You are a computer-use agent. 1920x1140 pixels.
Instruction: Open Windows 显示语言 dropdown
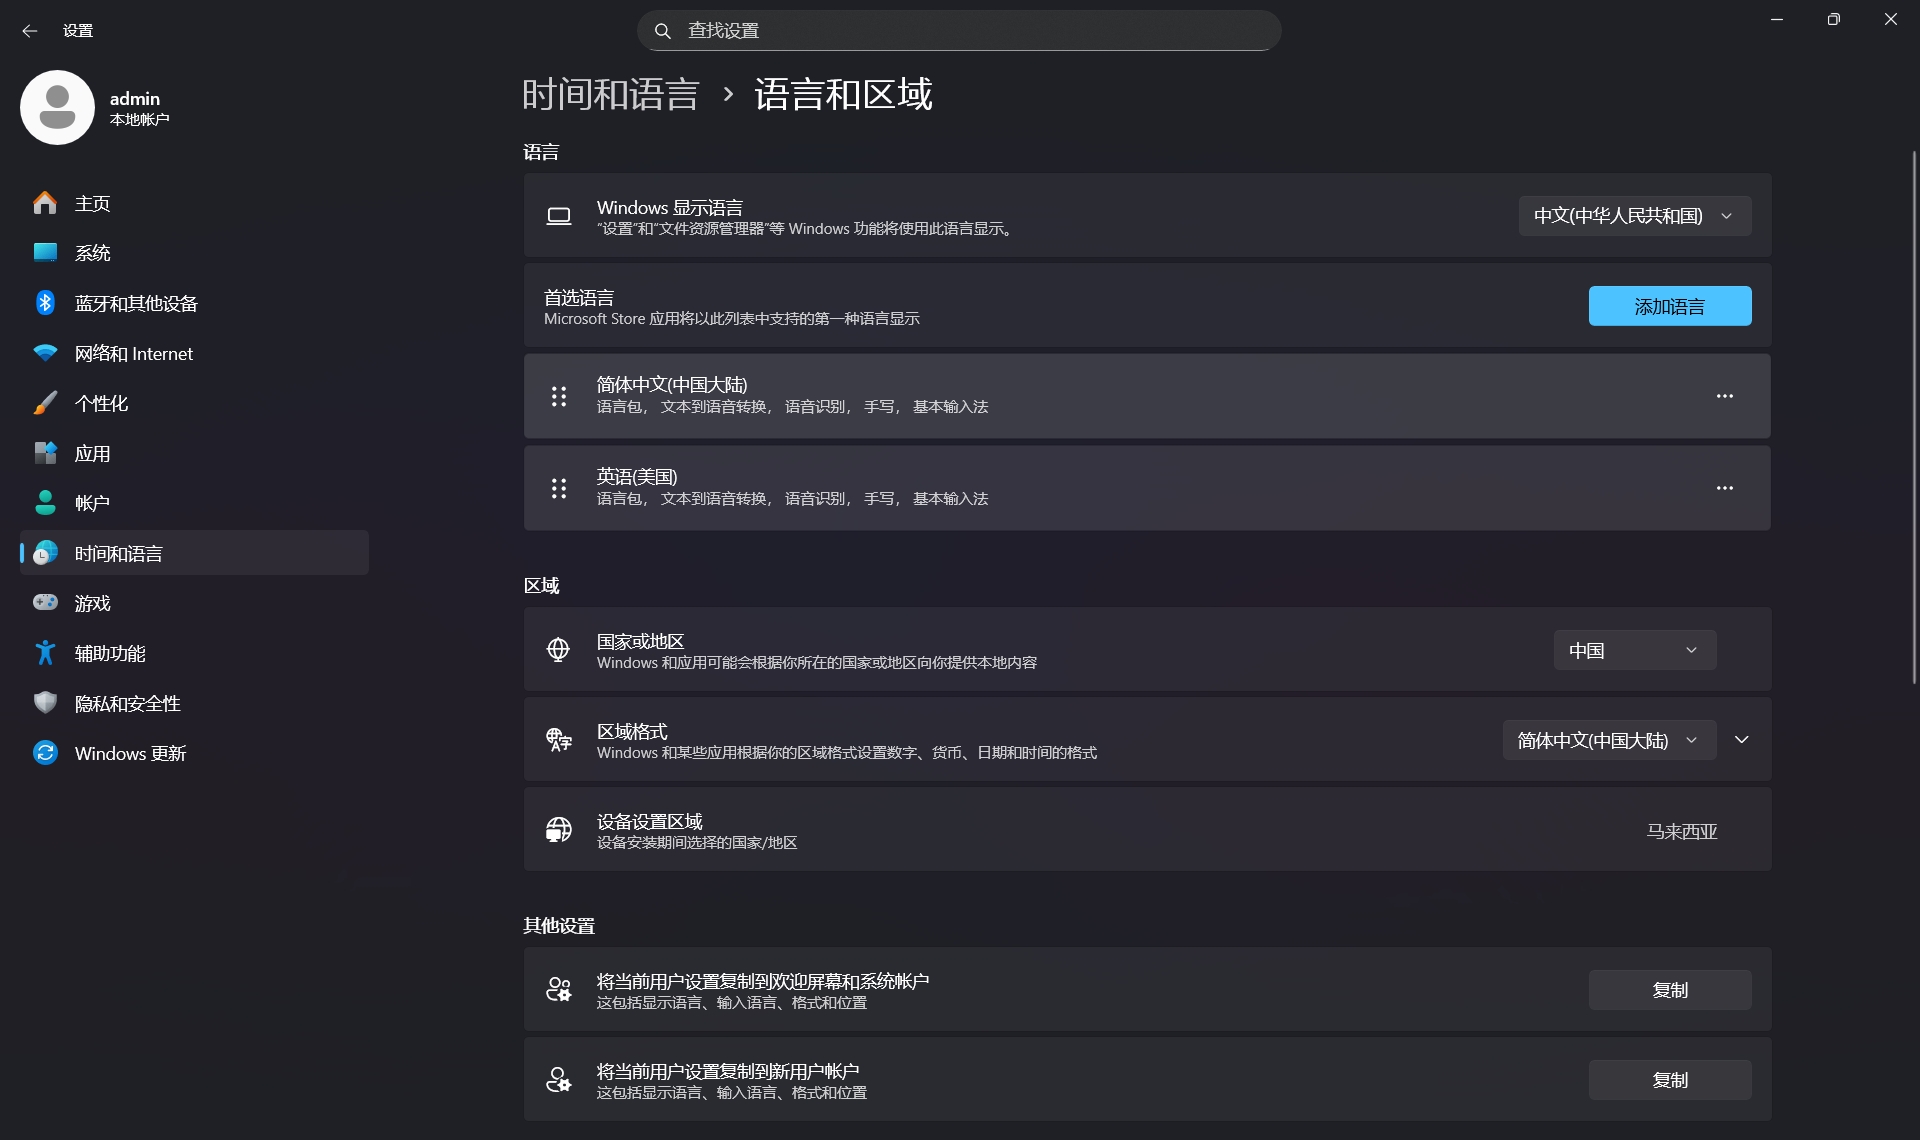(x=1634, y=216)
